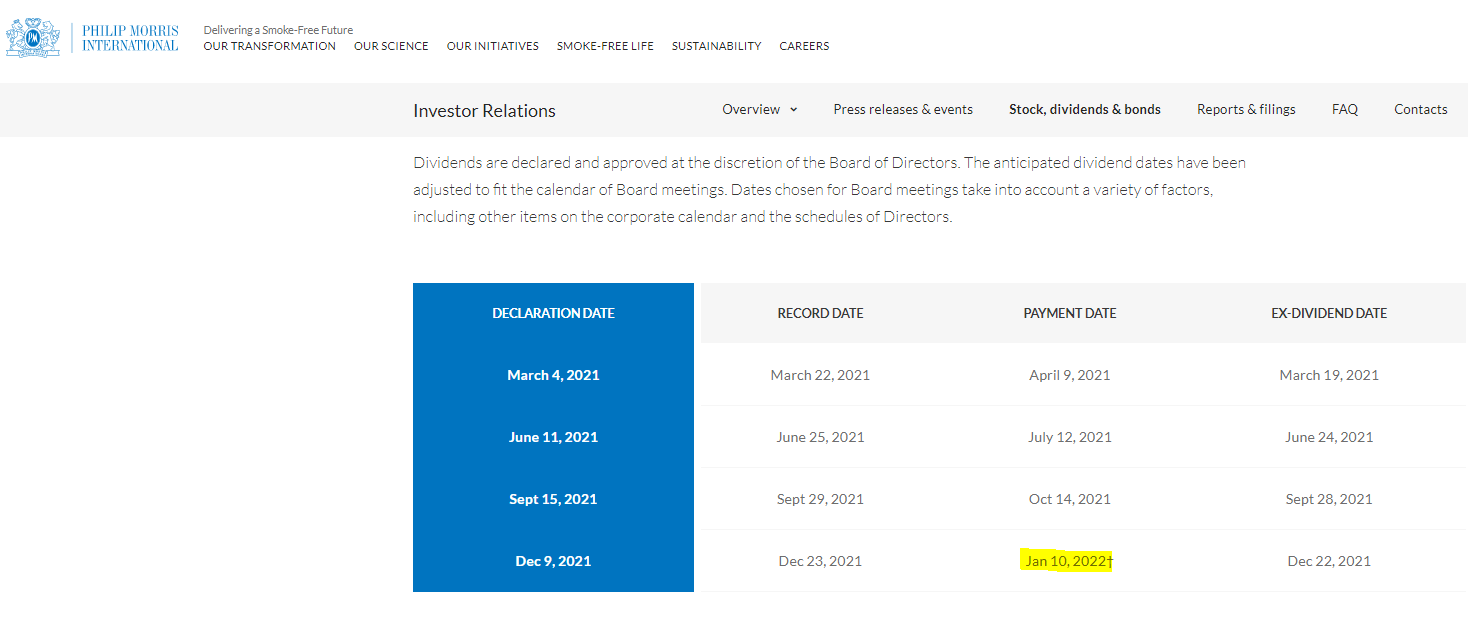Viewport: 1468px width, 623px height.
Task: Select Stock, dividends & bonds tab
Action: point(1085,110)
